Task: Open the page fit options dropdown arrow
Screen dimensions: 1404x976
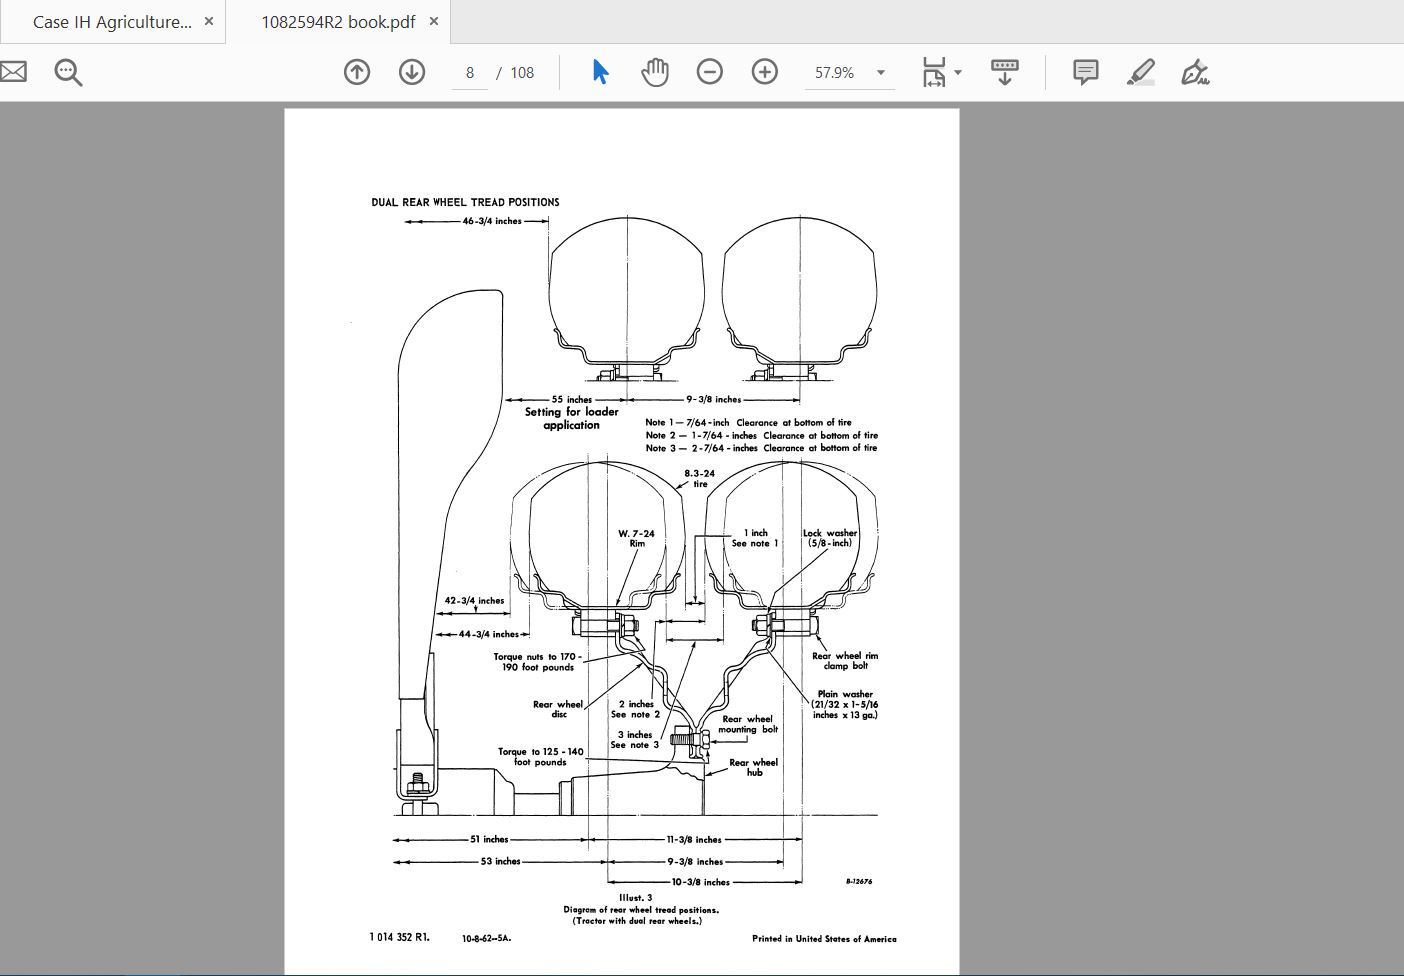Action: click(958, 73)
